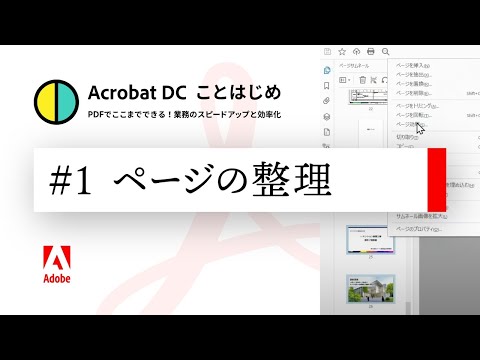This screenshot has height=360, width=480.
Task: Choose ページを削除 from the context menu
Action: click(x=413, y=93)
